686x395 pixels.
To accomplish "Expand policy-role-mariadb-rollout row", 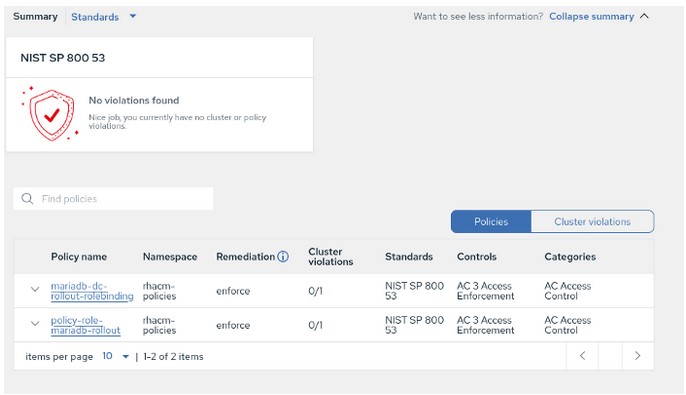I will tap(35, 324).
